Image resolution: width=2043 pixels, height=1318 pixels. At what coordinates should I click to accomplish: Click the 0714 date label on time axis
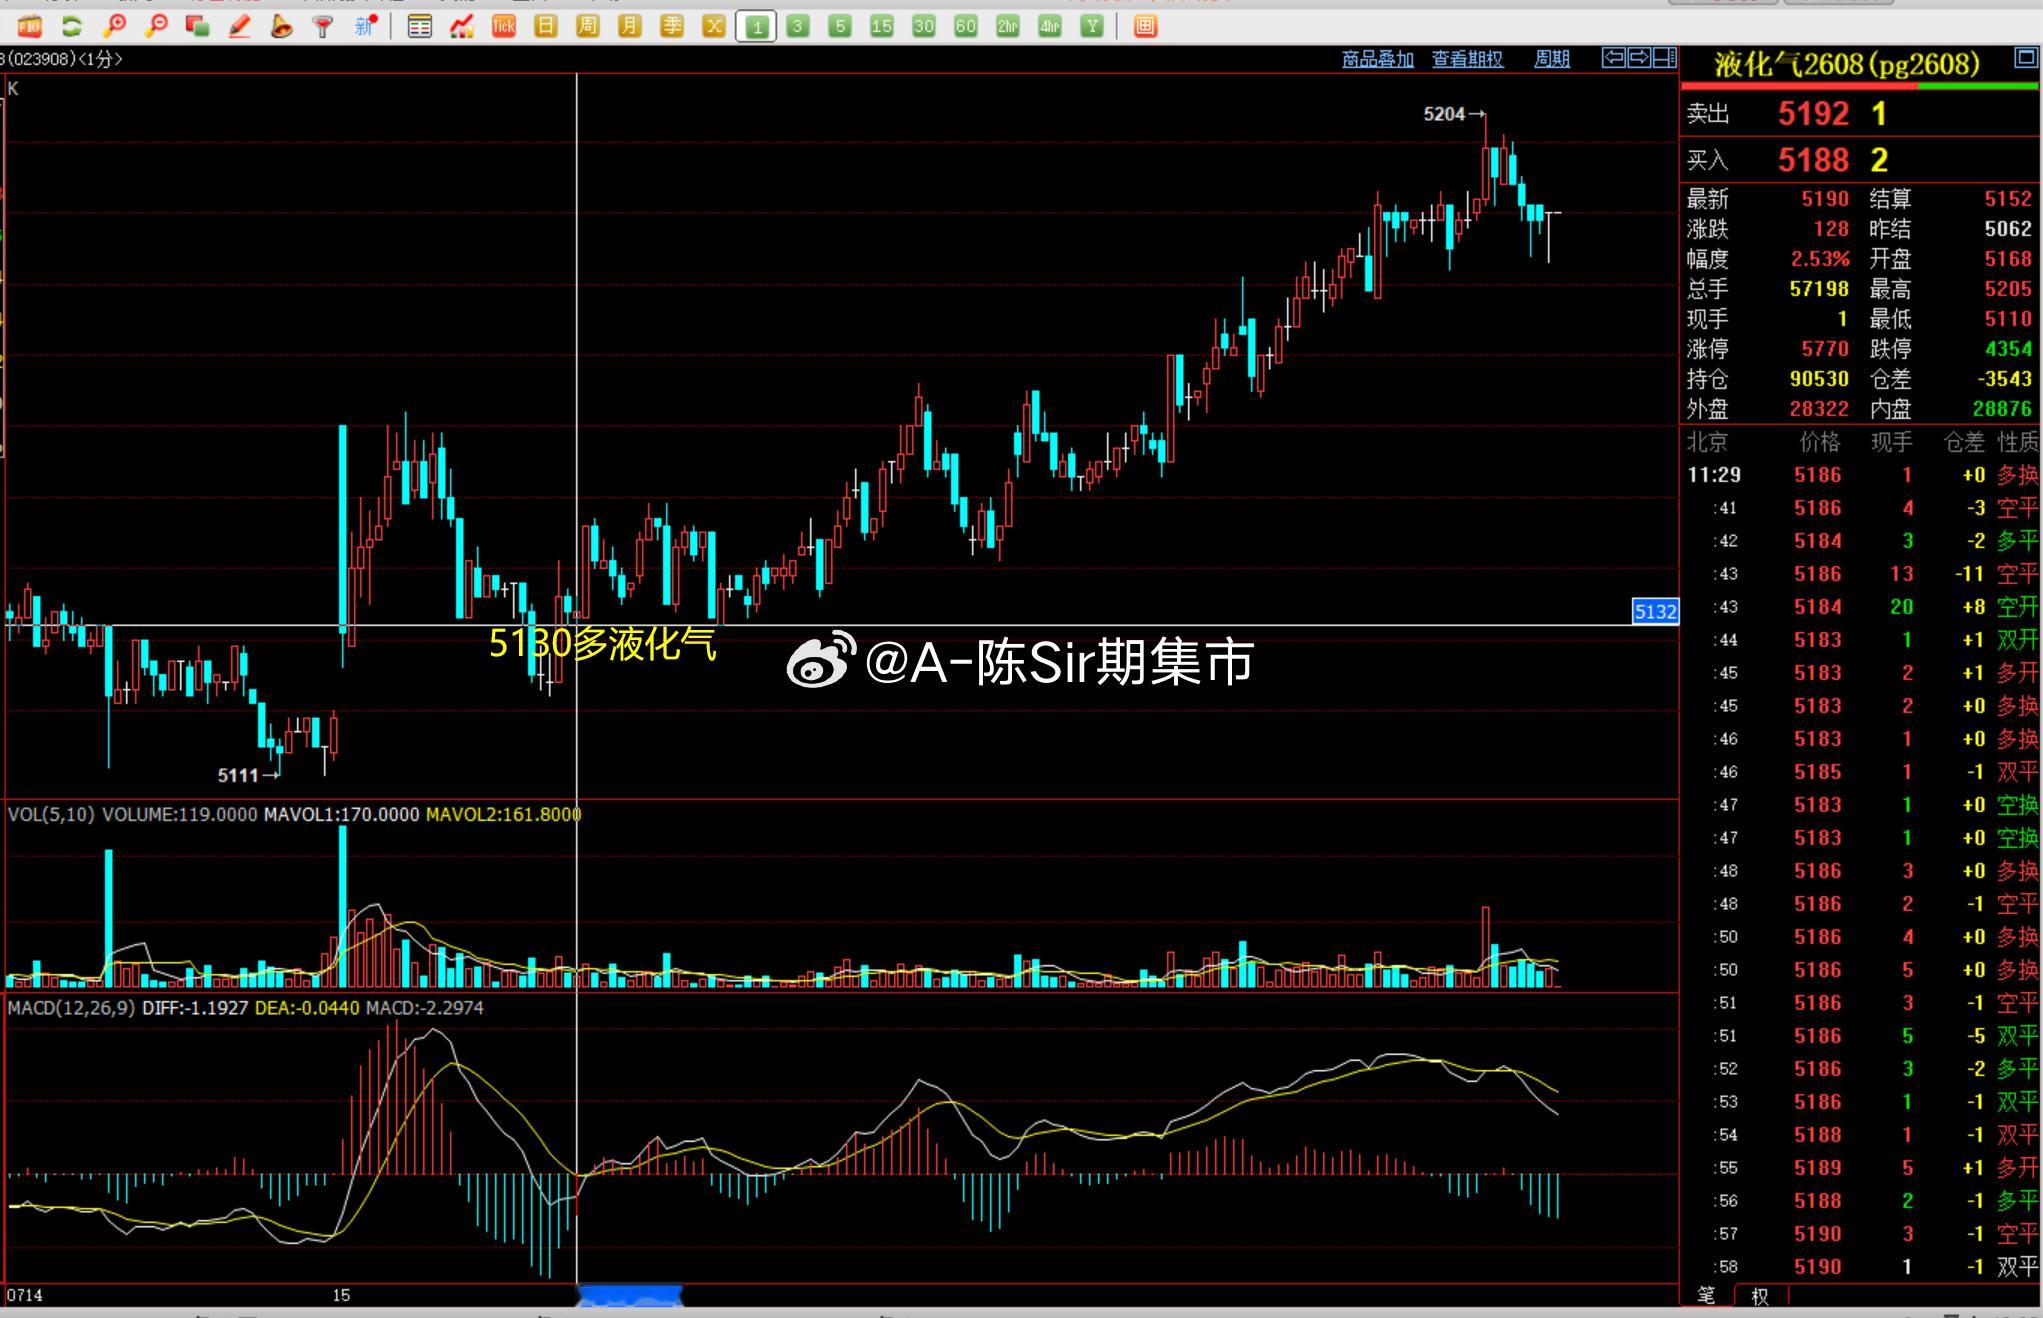(25, 1295)
